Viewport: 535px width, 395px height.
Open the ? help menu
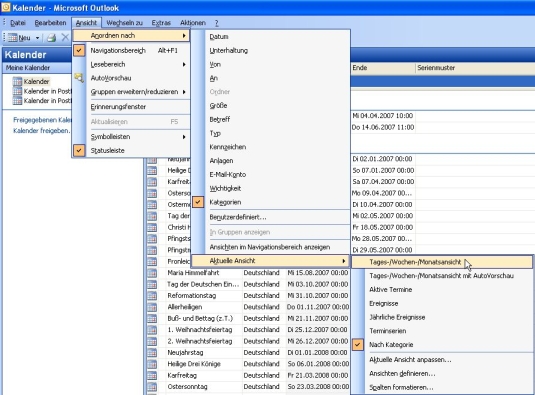click(x=217, y=23)
